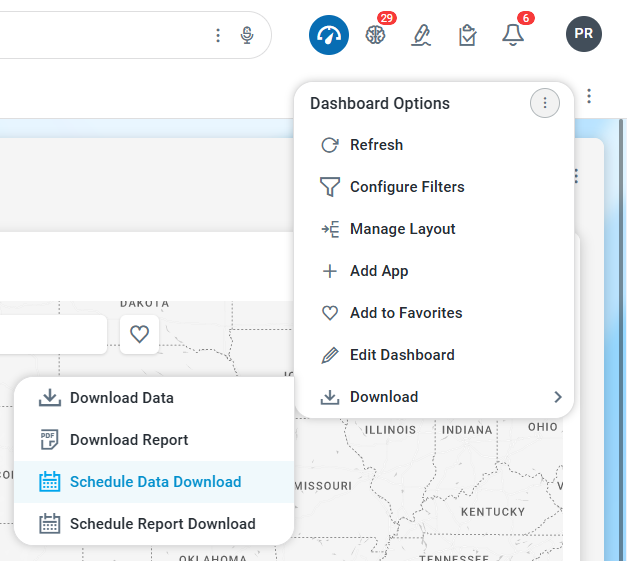Click Download Data in submenu
The height and width of the screenshot is (561, 627).
(121, 398)
